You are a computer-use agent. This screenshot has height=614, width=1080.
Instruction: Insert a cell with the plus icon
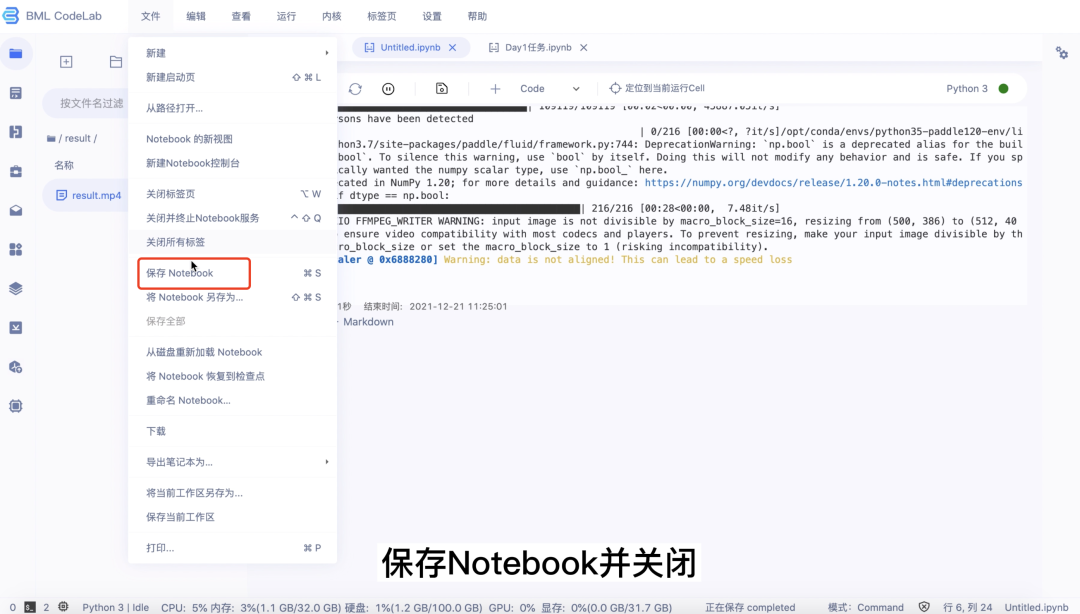[x=495, y=89]
